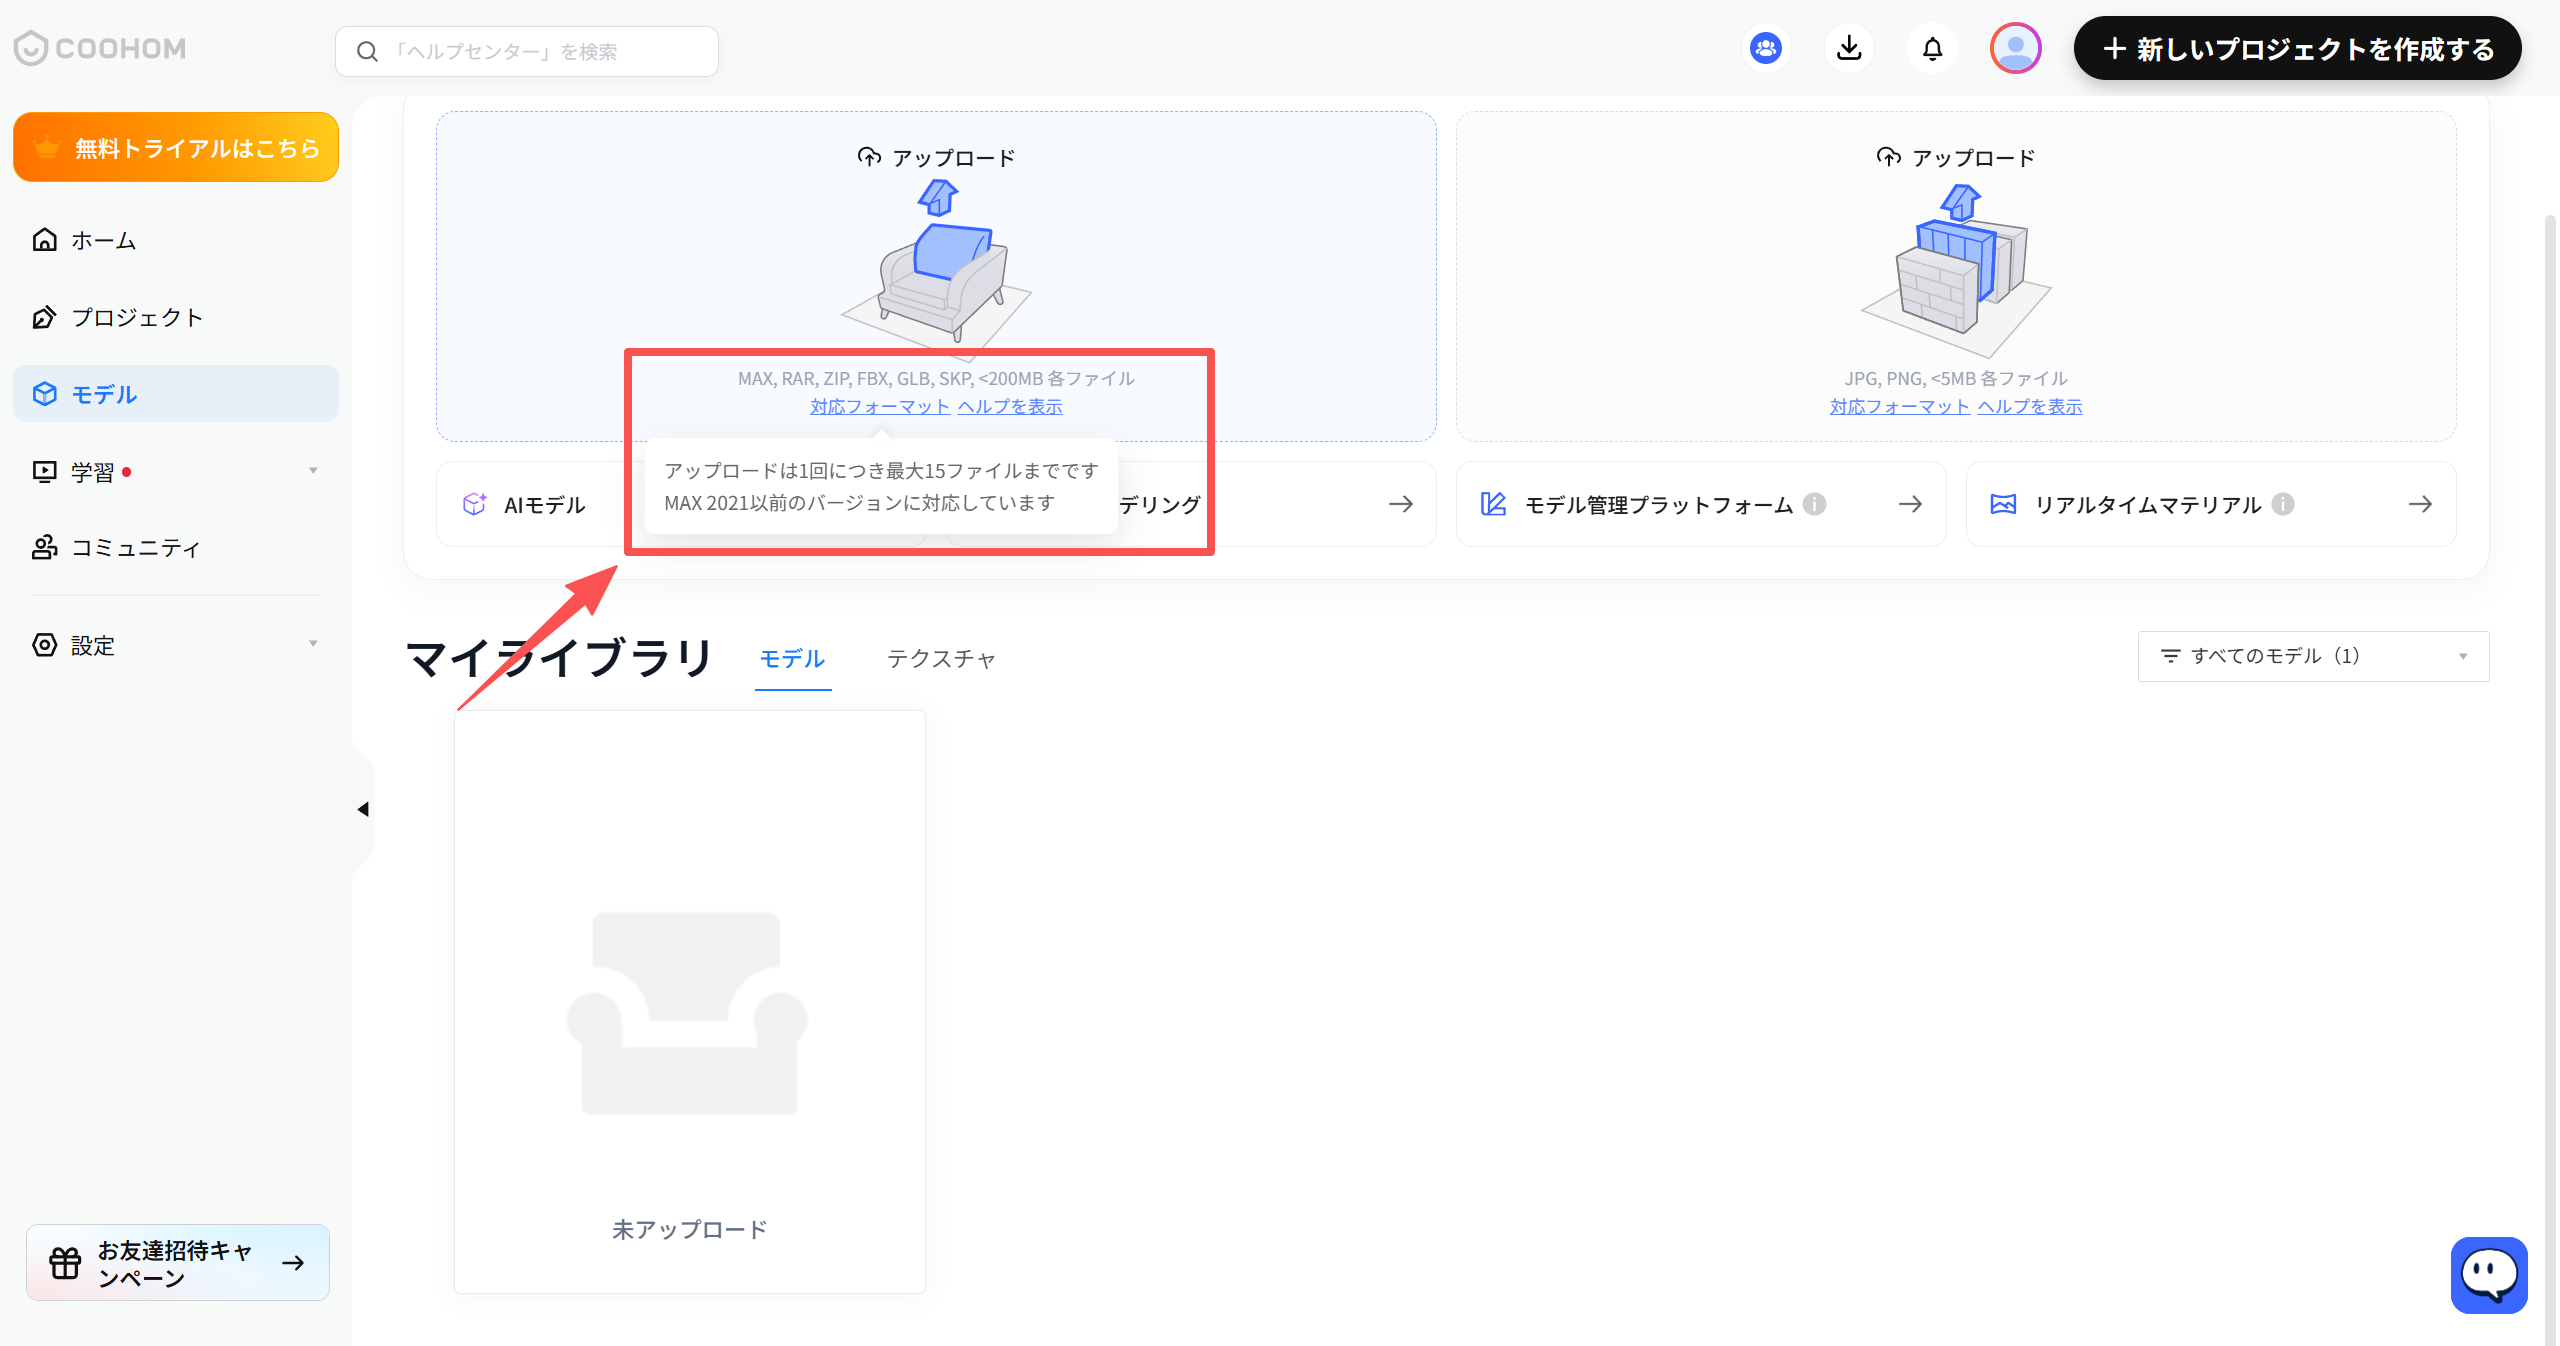Open お友達招待キャンペーン banner
The height and width of the screenshot is (1346, 2560).
(178, 1263)
